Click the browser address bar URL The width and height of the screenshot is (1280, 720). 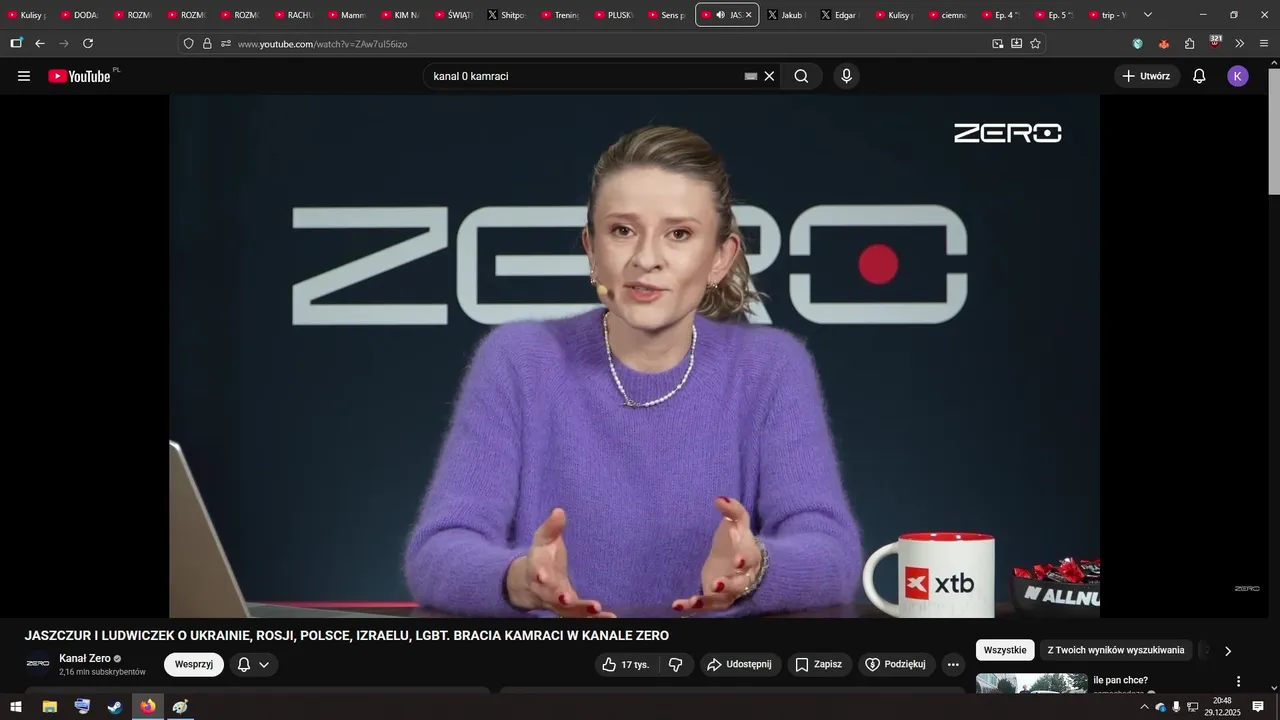(x=322, y=43)
